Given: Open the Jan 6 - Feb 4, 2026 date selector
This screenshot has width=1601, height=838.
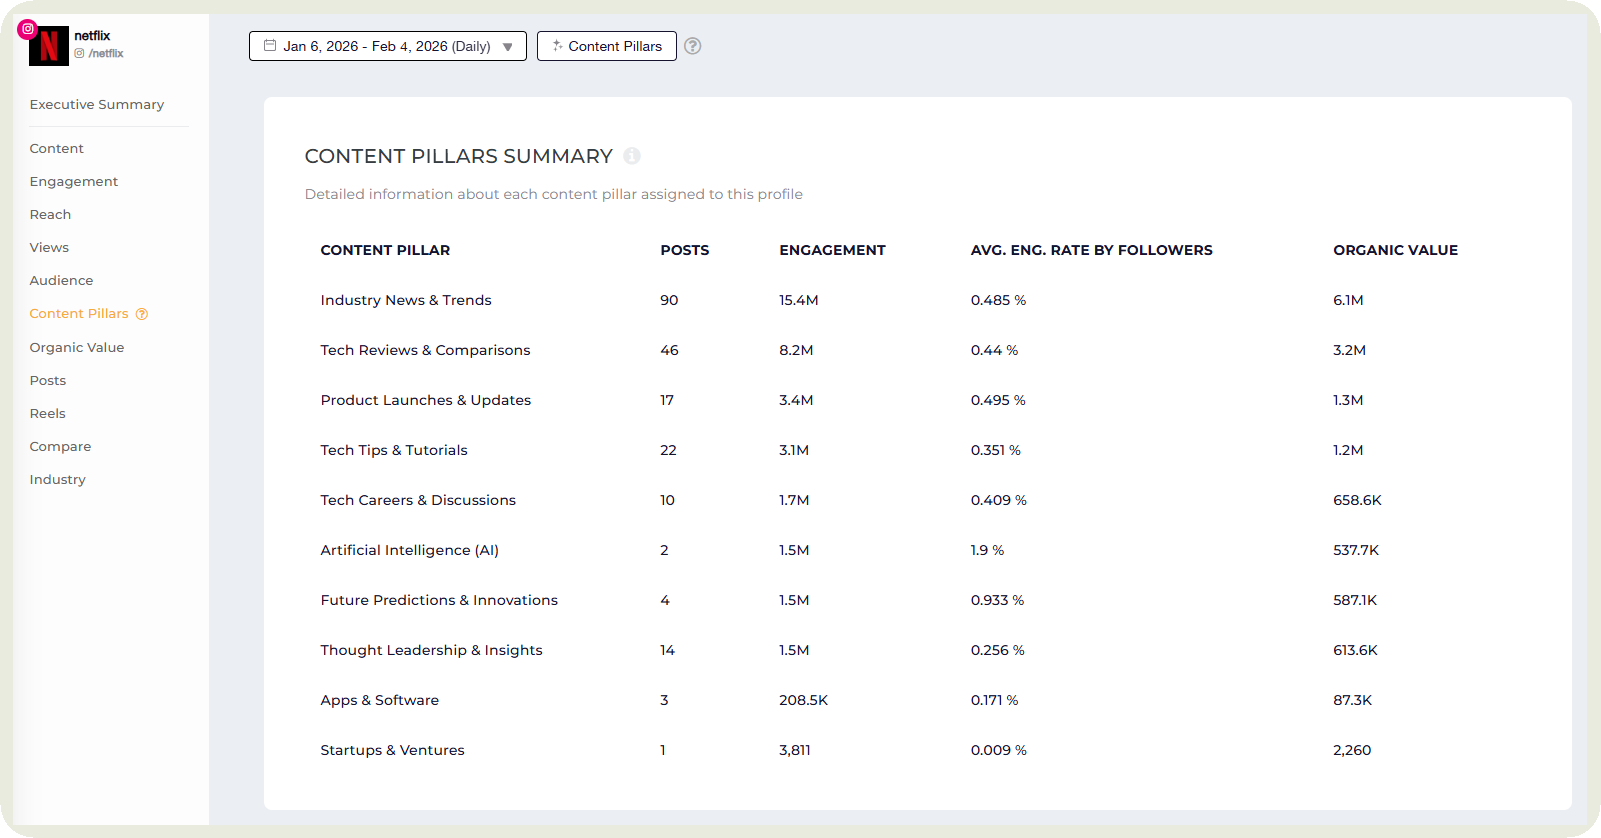Looking at the screenshot, I should point(388,46).
